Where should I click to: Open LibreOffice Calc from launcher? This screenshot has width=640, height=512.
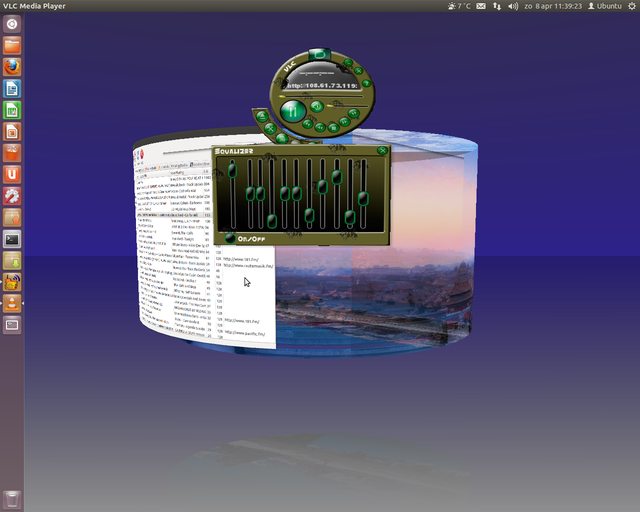[x=12, y=110]
